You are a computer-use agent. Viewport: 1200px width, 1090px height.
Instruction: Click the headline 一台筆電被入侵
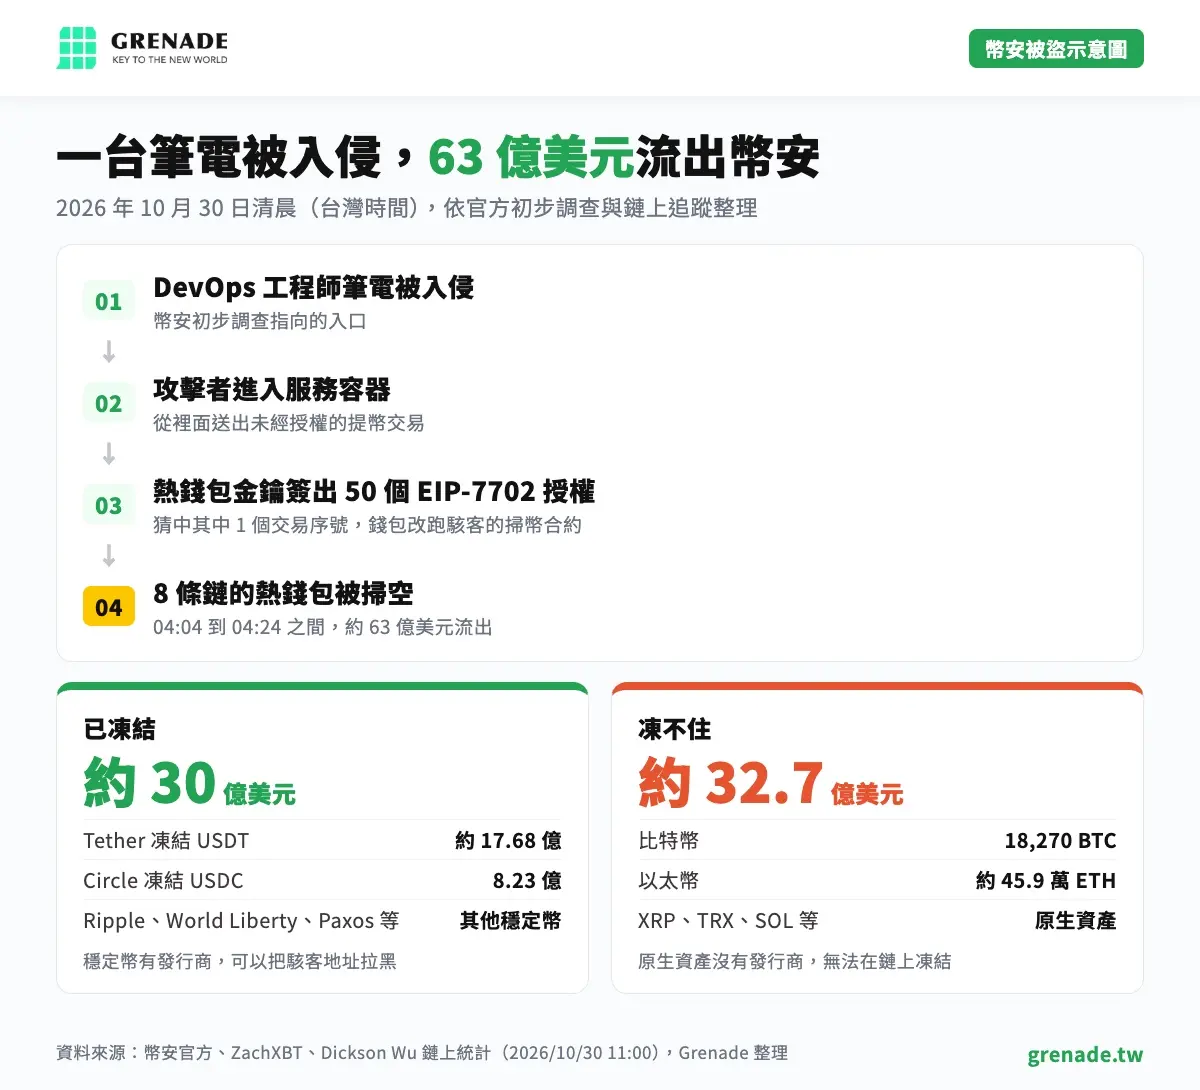(219, 157)
